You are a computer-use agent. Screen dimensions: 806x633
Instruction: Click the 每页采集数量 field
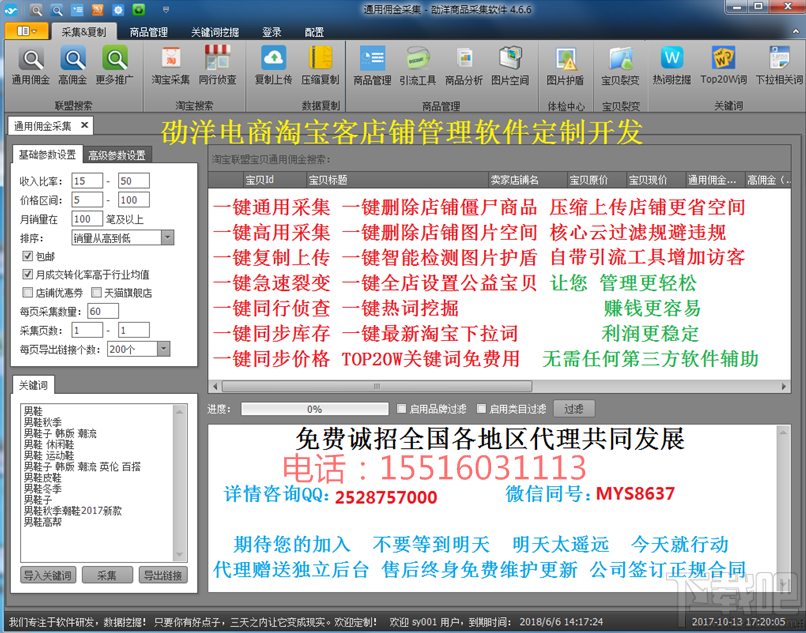point(103,312)
